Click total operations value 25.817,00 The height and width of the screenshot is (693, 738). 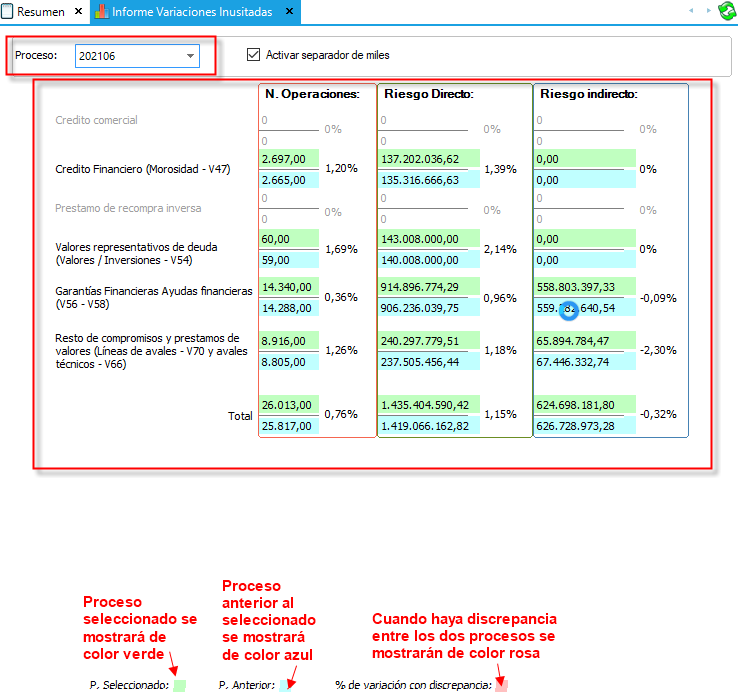[289, 426]
